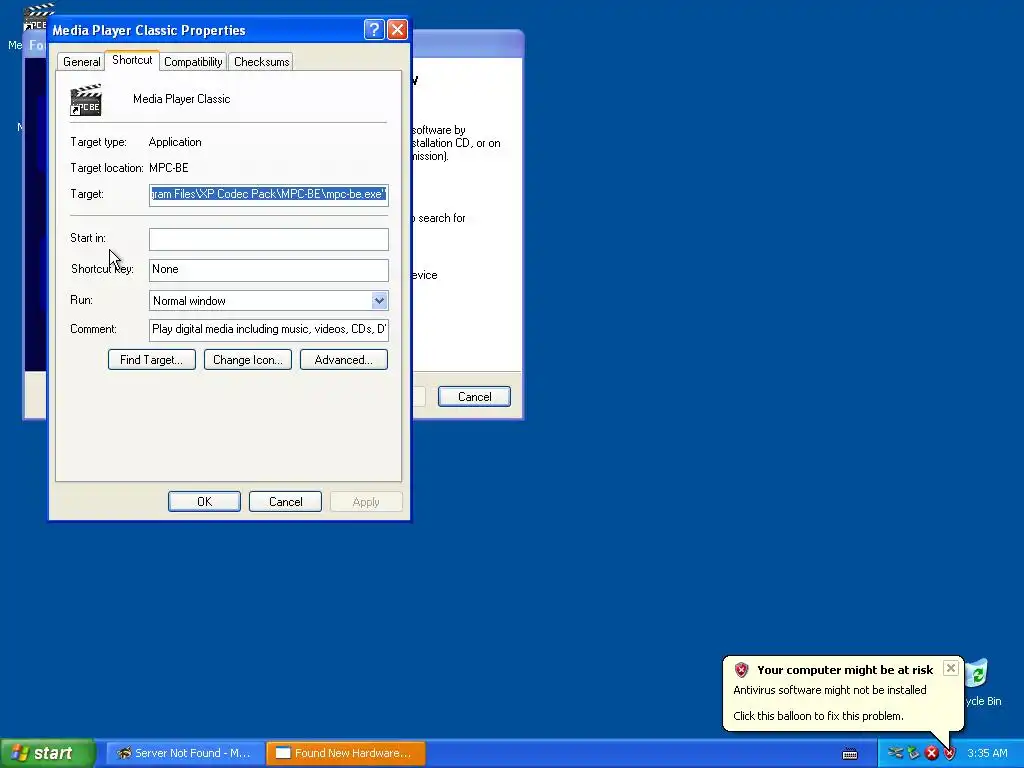Switch to the General tab
This screenshot has width=1024, height=768.
pos(82,61)
